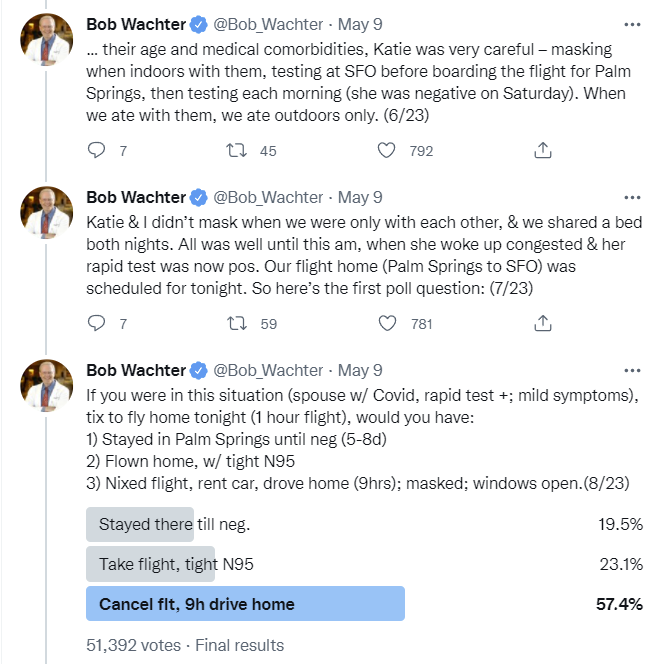The image size is (659, 664).
Task: Like the tweet with 781 likes
Action: [x=387, y=323]
